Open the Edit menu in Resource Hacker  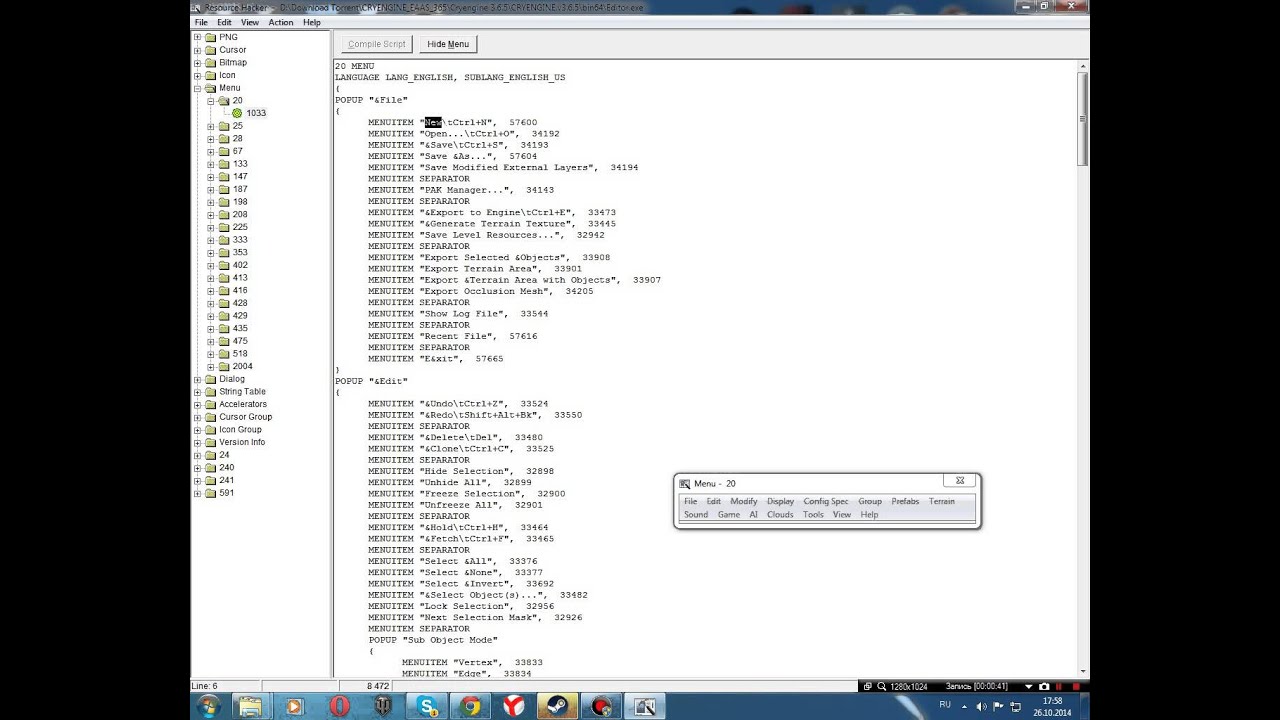pyautogui.click(x=224, y=22)
